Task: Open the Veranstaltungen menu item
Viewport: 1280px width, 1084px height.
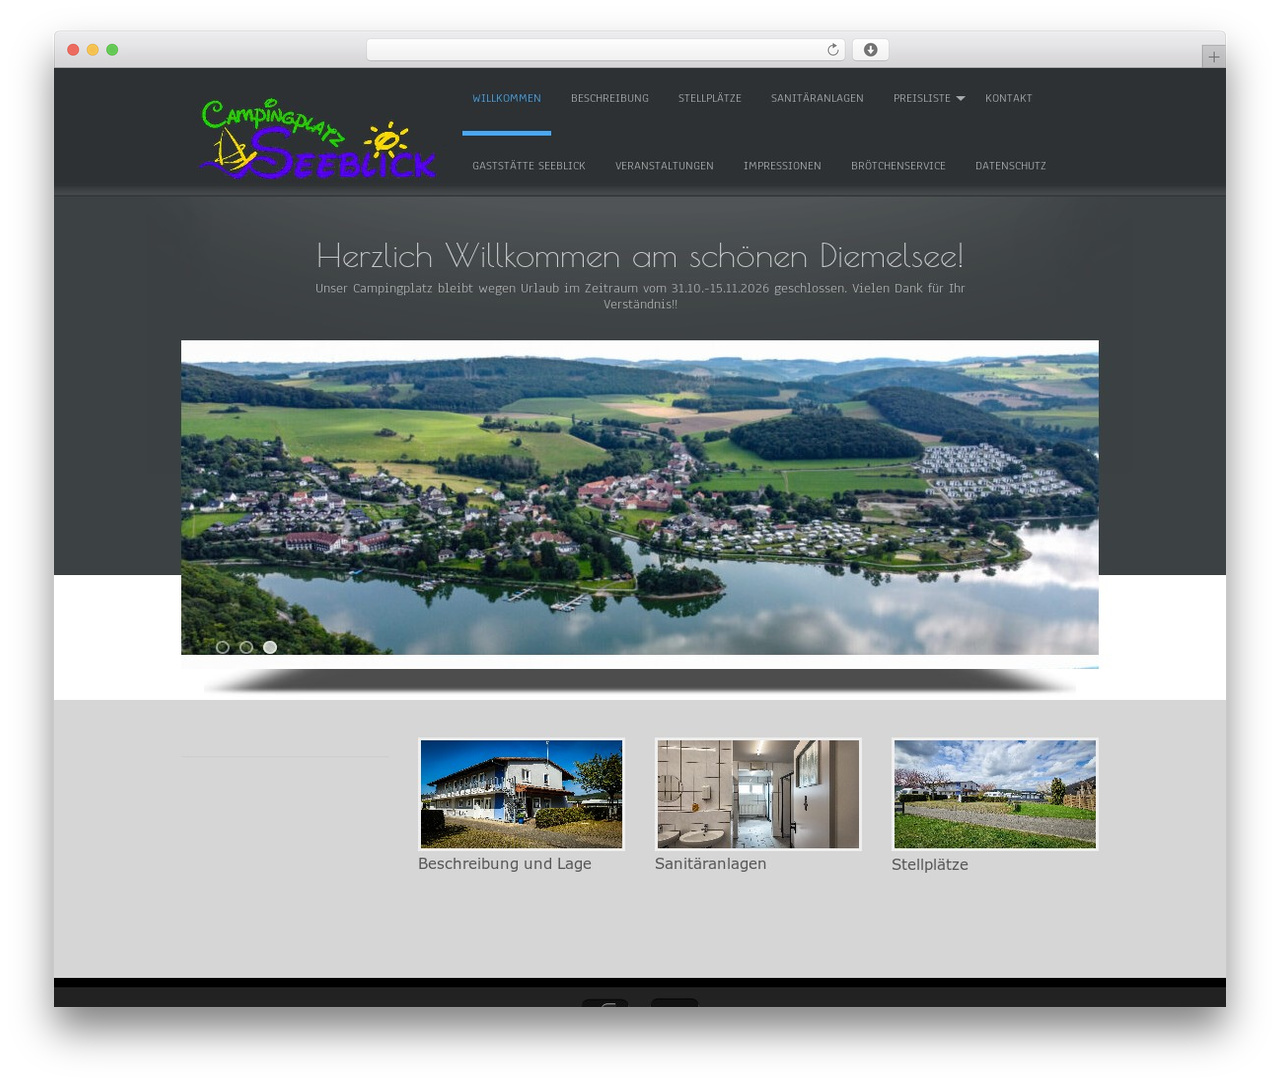Action: point(664,166)
